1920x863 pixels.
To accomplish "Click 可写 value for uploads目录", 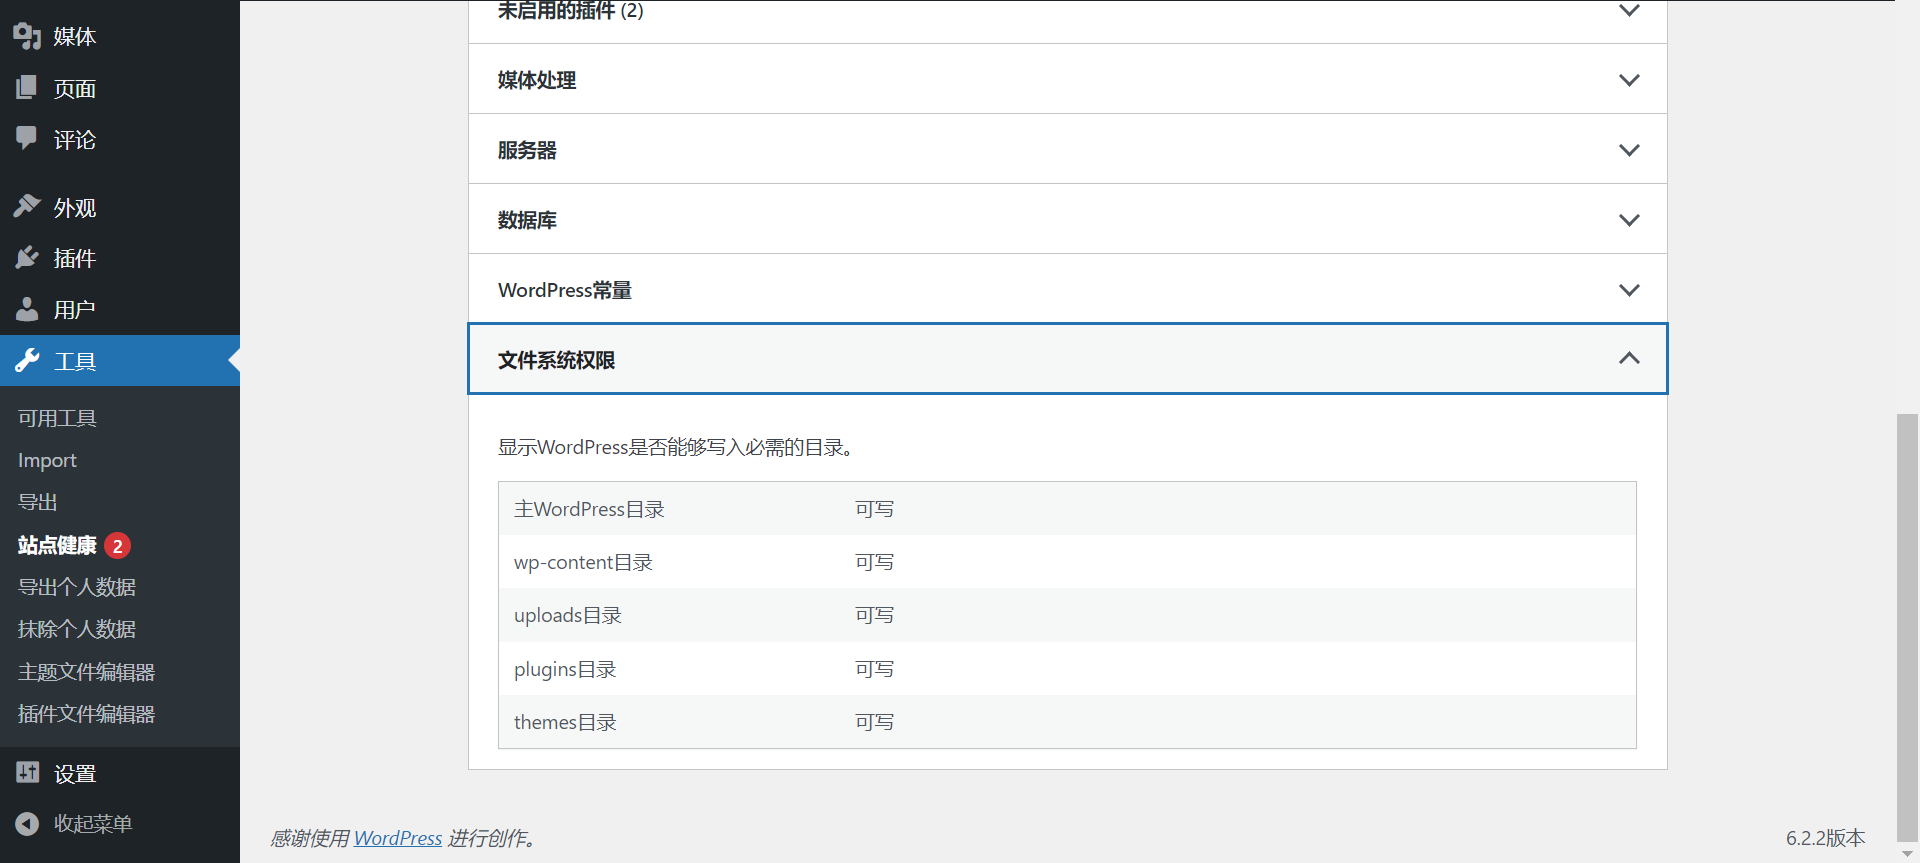I will point(874,615).
